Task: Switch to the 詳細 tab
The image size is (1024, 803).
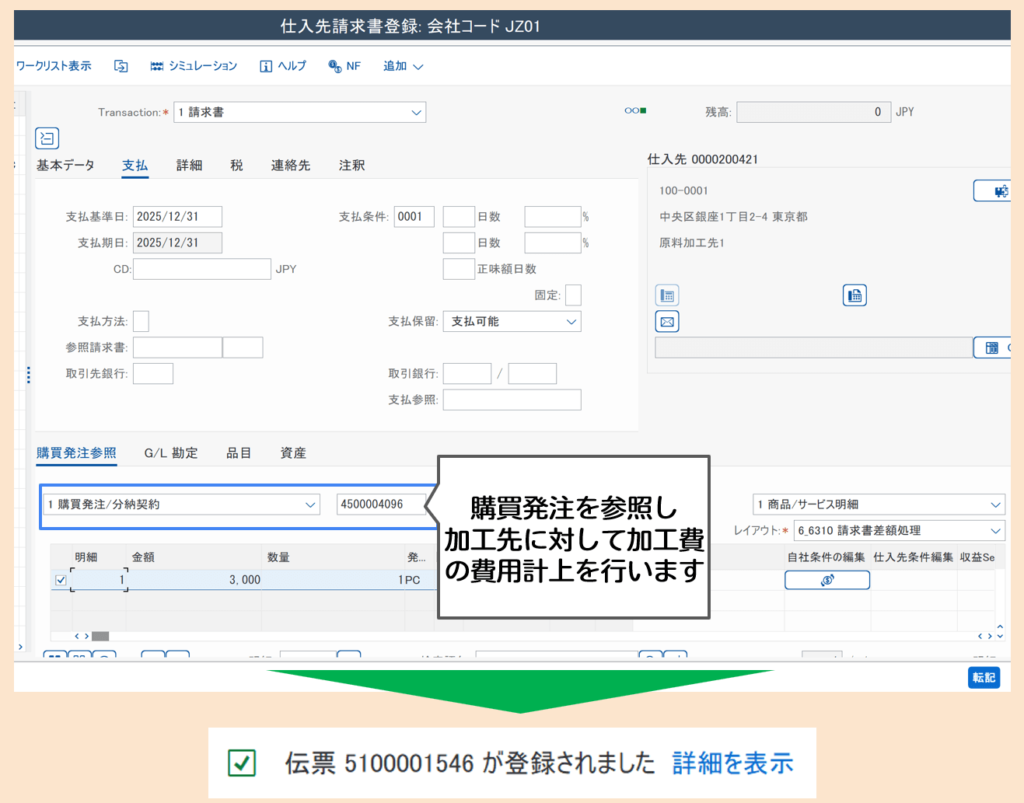Action: click(189, 165)
